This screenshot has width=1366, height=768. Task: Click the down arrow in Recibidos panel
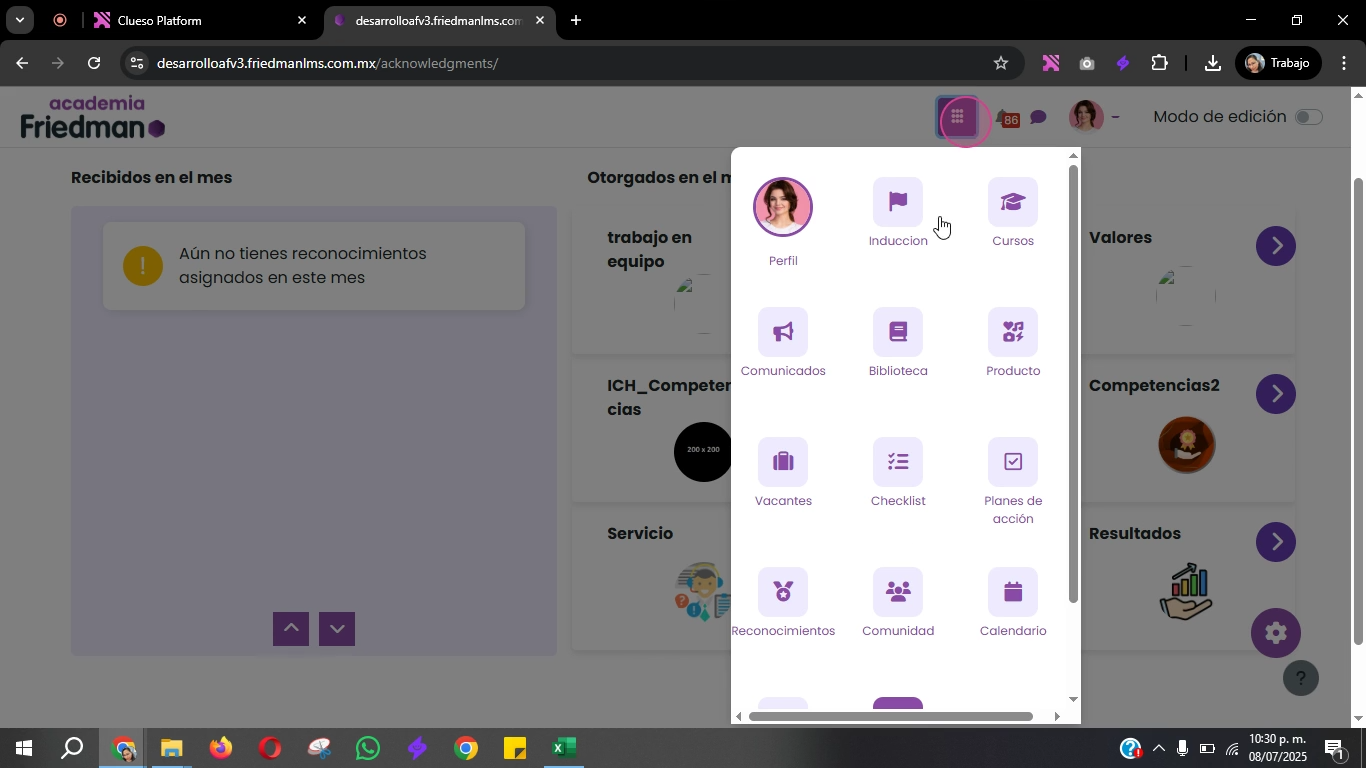pos(337,628)
